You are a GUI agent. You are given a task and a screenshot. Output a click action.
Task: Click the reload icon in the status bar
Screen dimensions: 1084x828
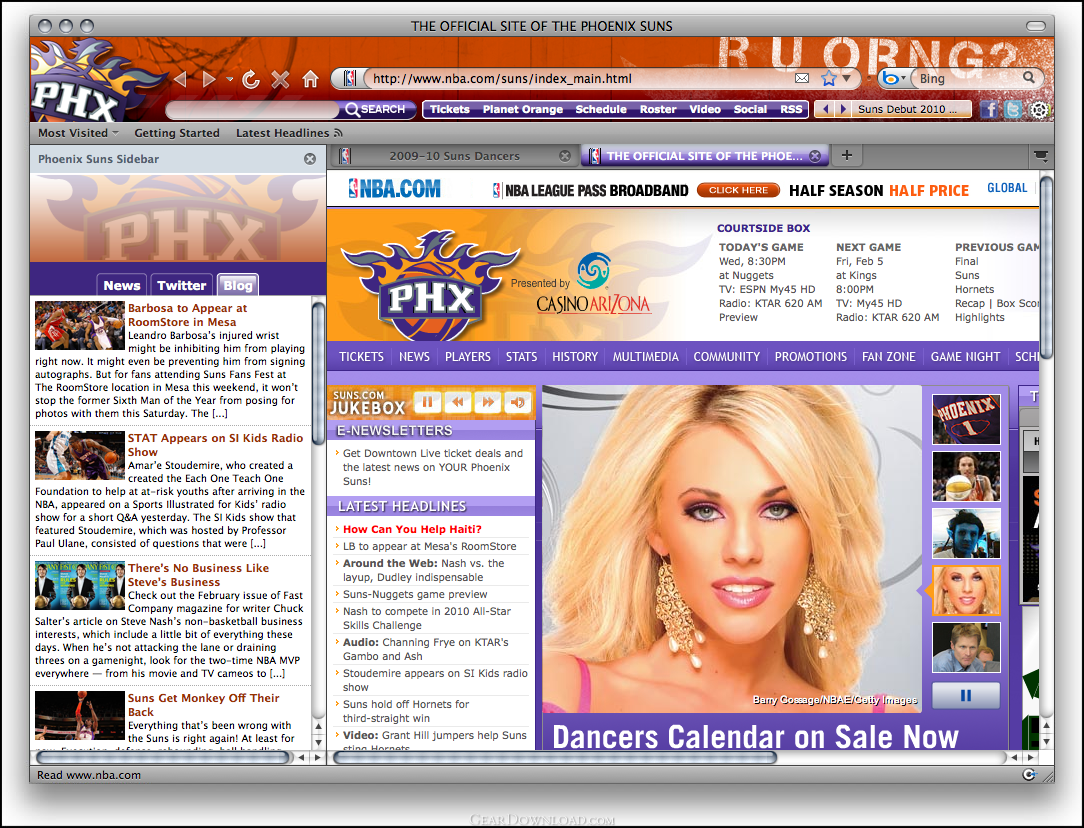tap(1029, 774)
